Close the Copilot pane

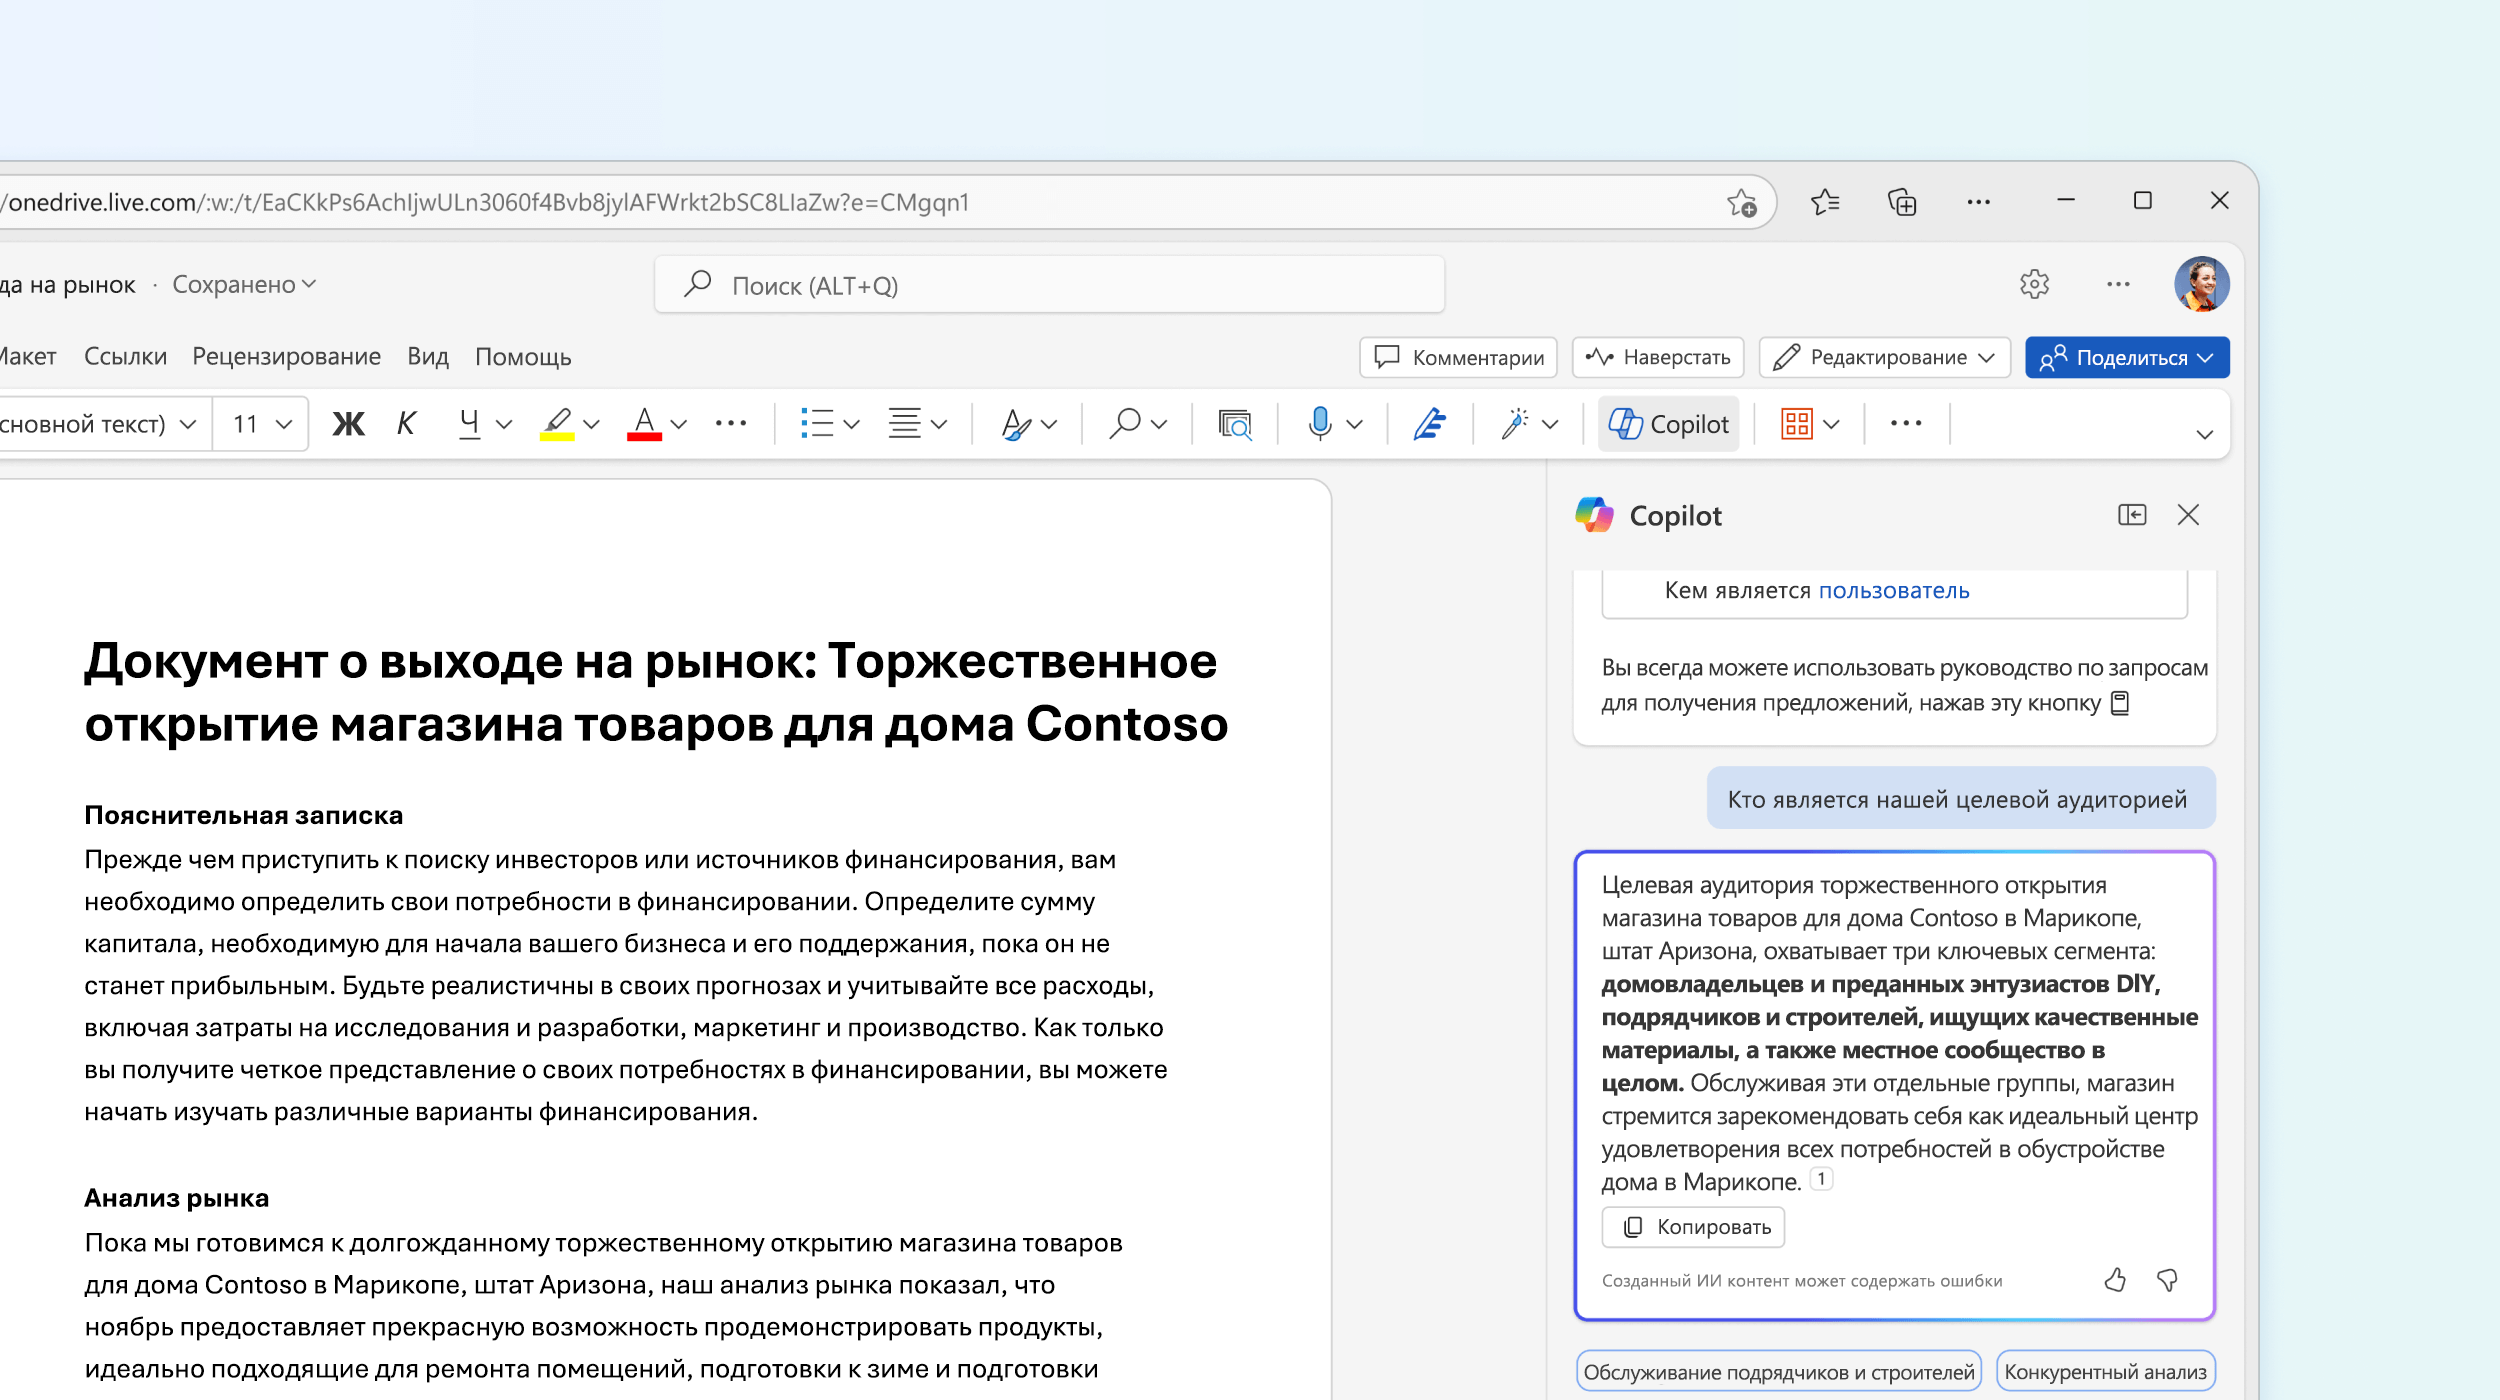2188,515
